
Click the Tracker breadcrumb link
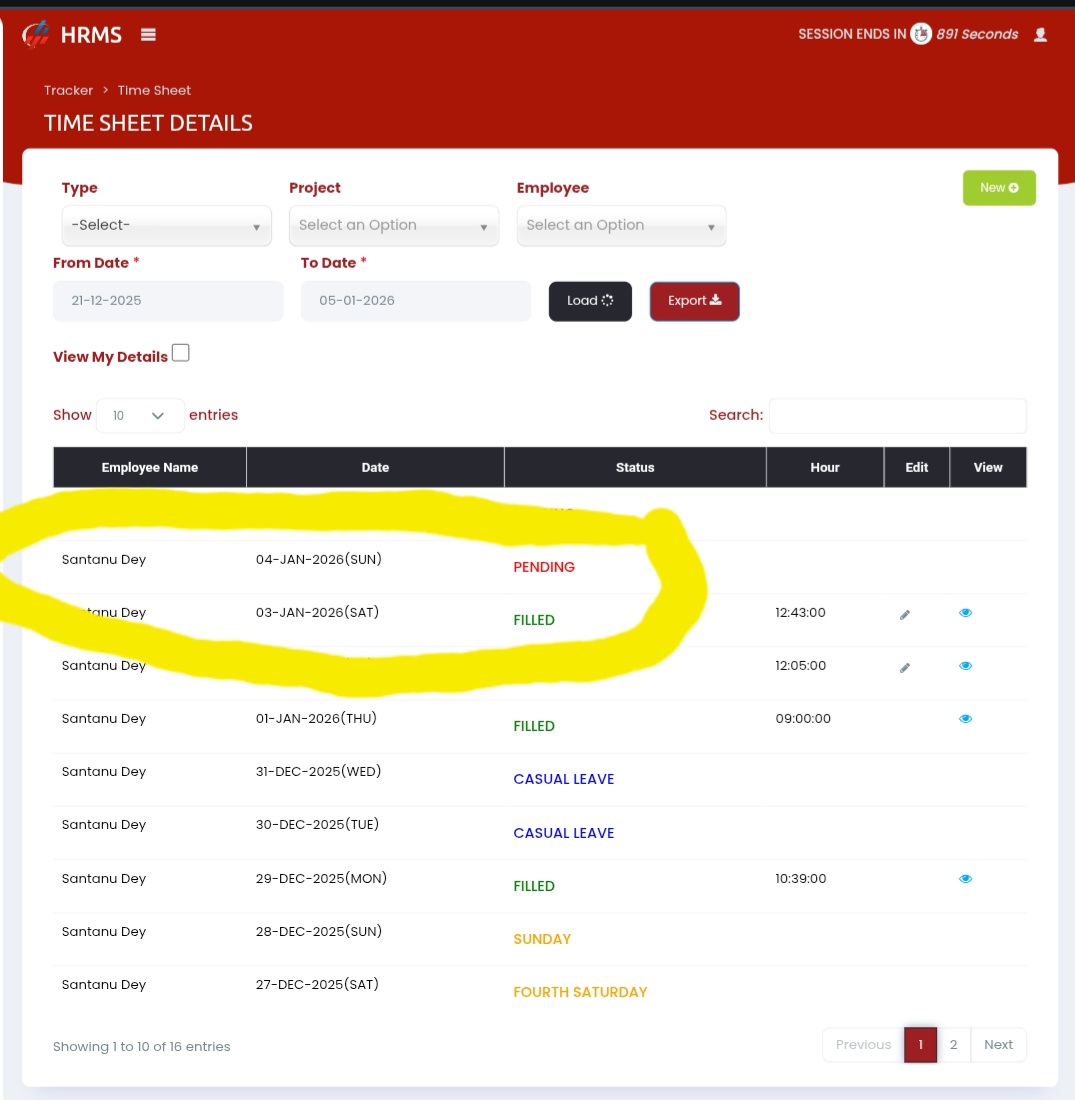click(68, 90)
